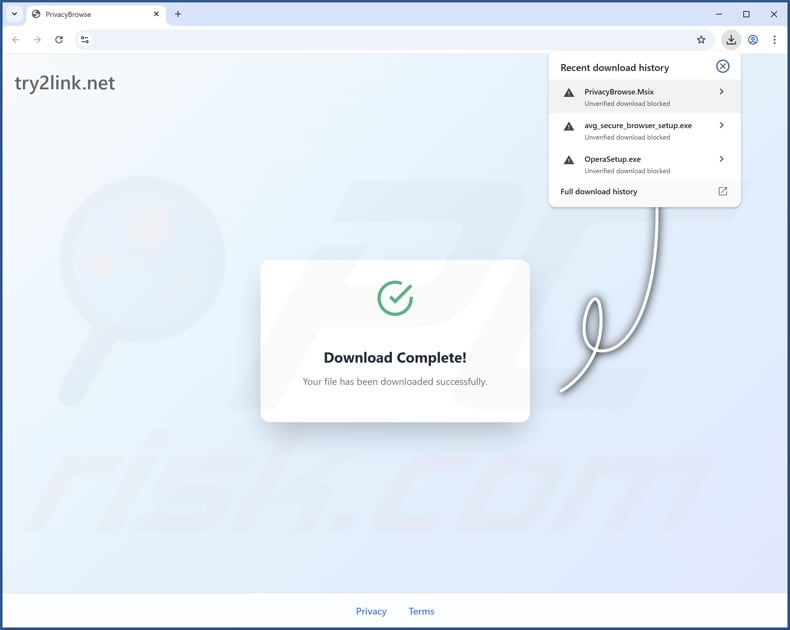Click the Recent download history title

(x=615, y=68)
